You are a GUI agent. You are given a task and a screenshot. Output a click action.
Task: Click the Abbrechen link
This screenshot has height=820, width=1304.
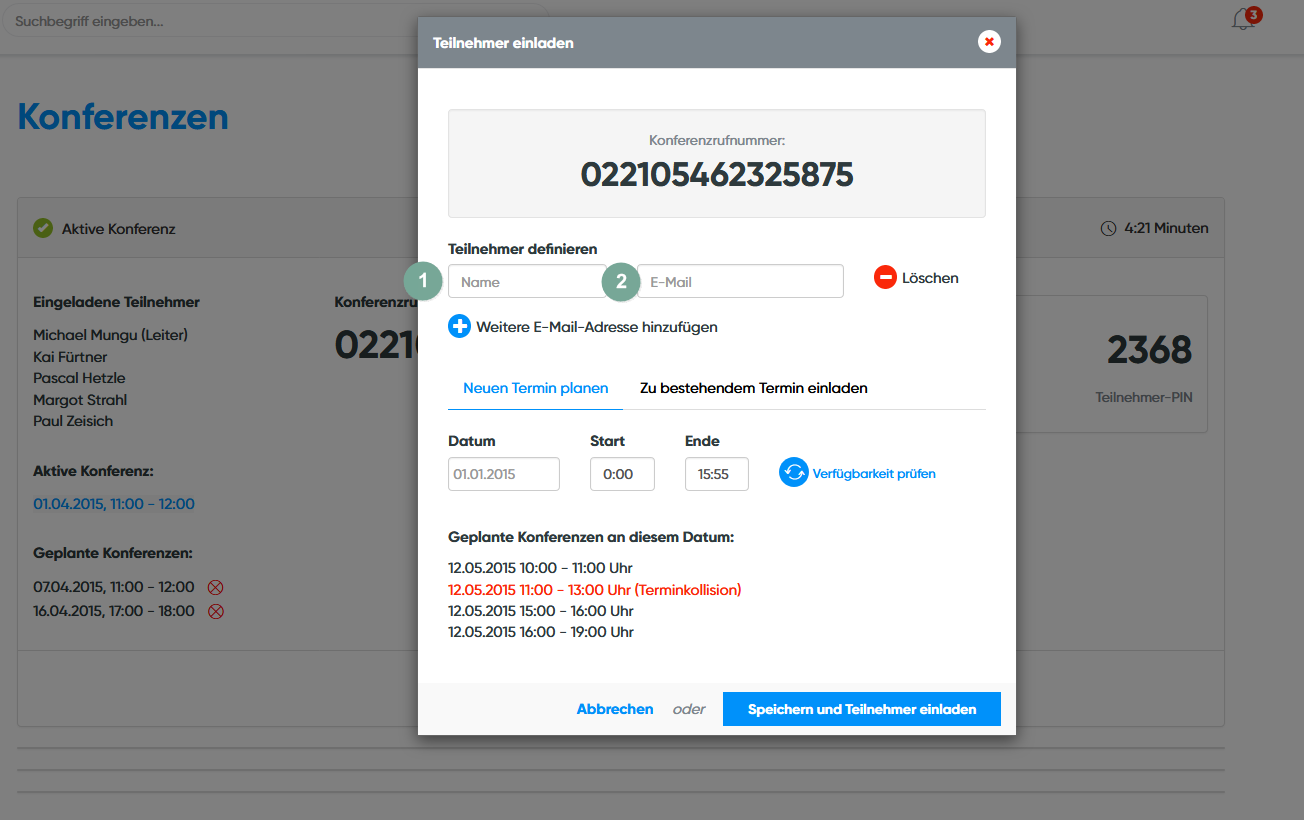tap(614, 709)
